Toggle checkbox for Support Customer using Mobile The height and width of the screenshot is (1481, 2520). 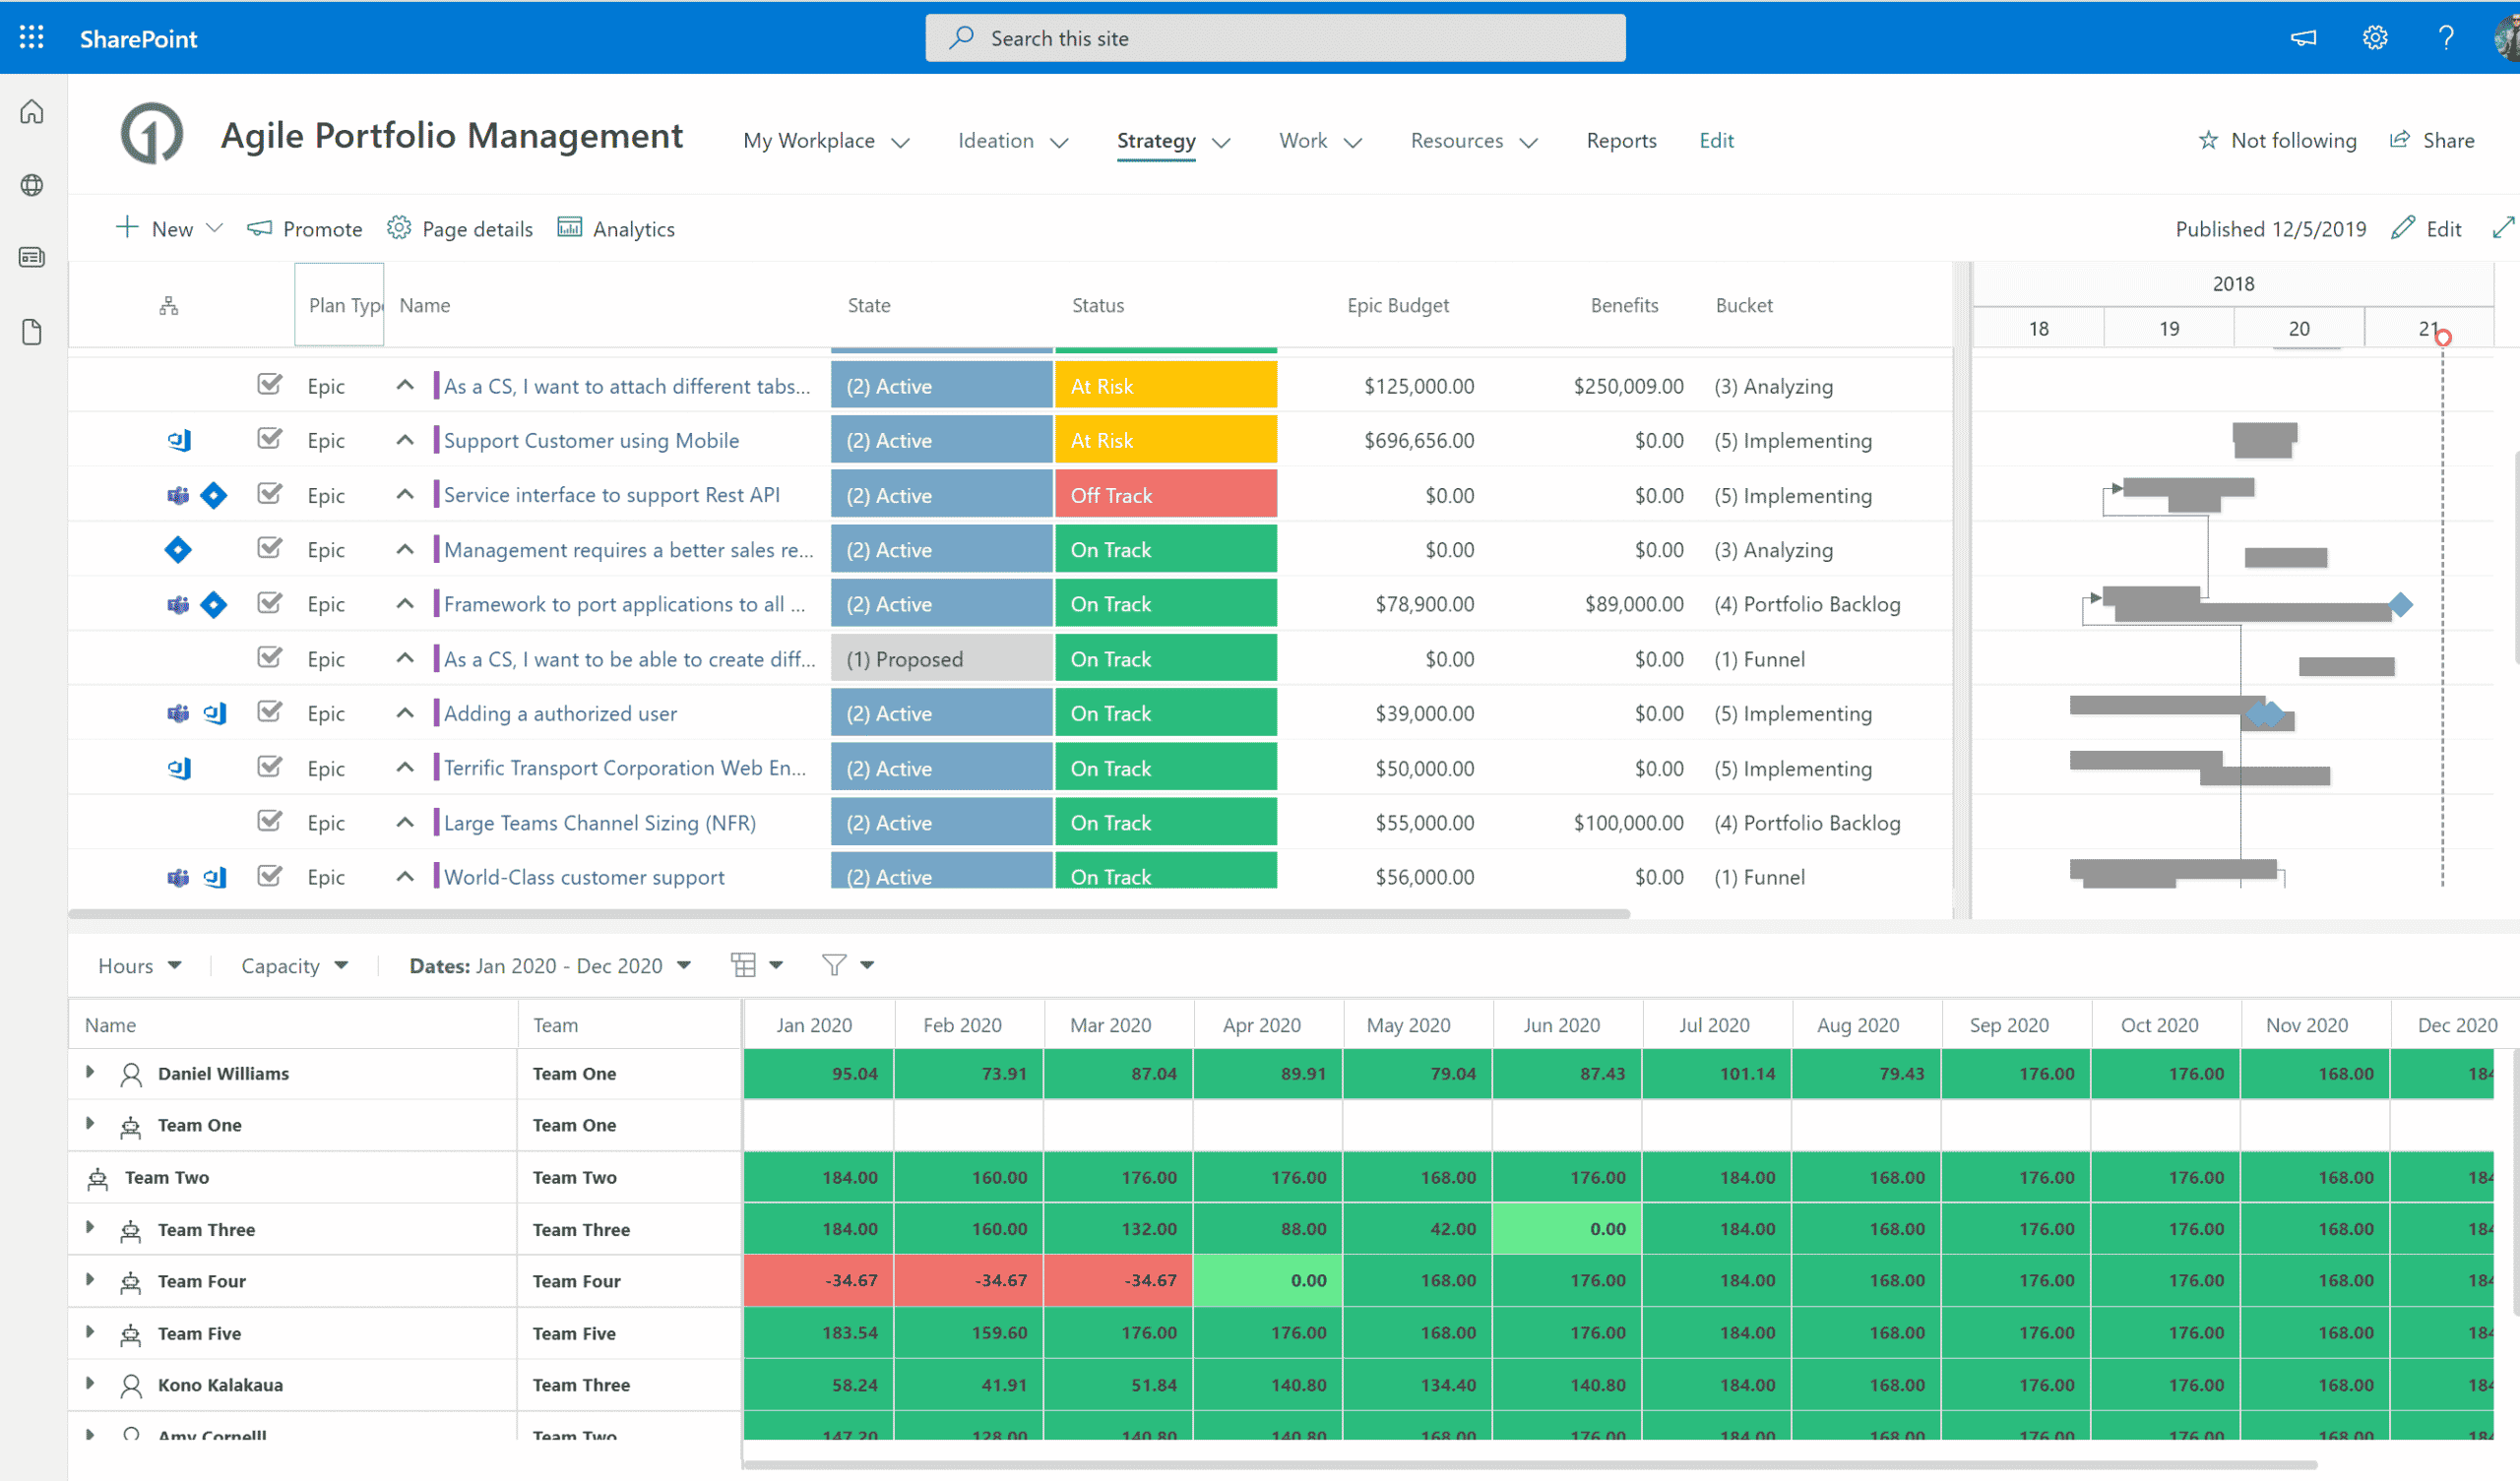[x=269, y=440]
